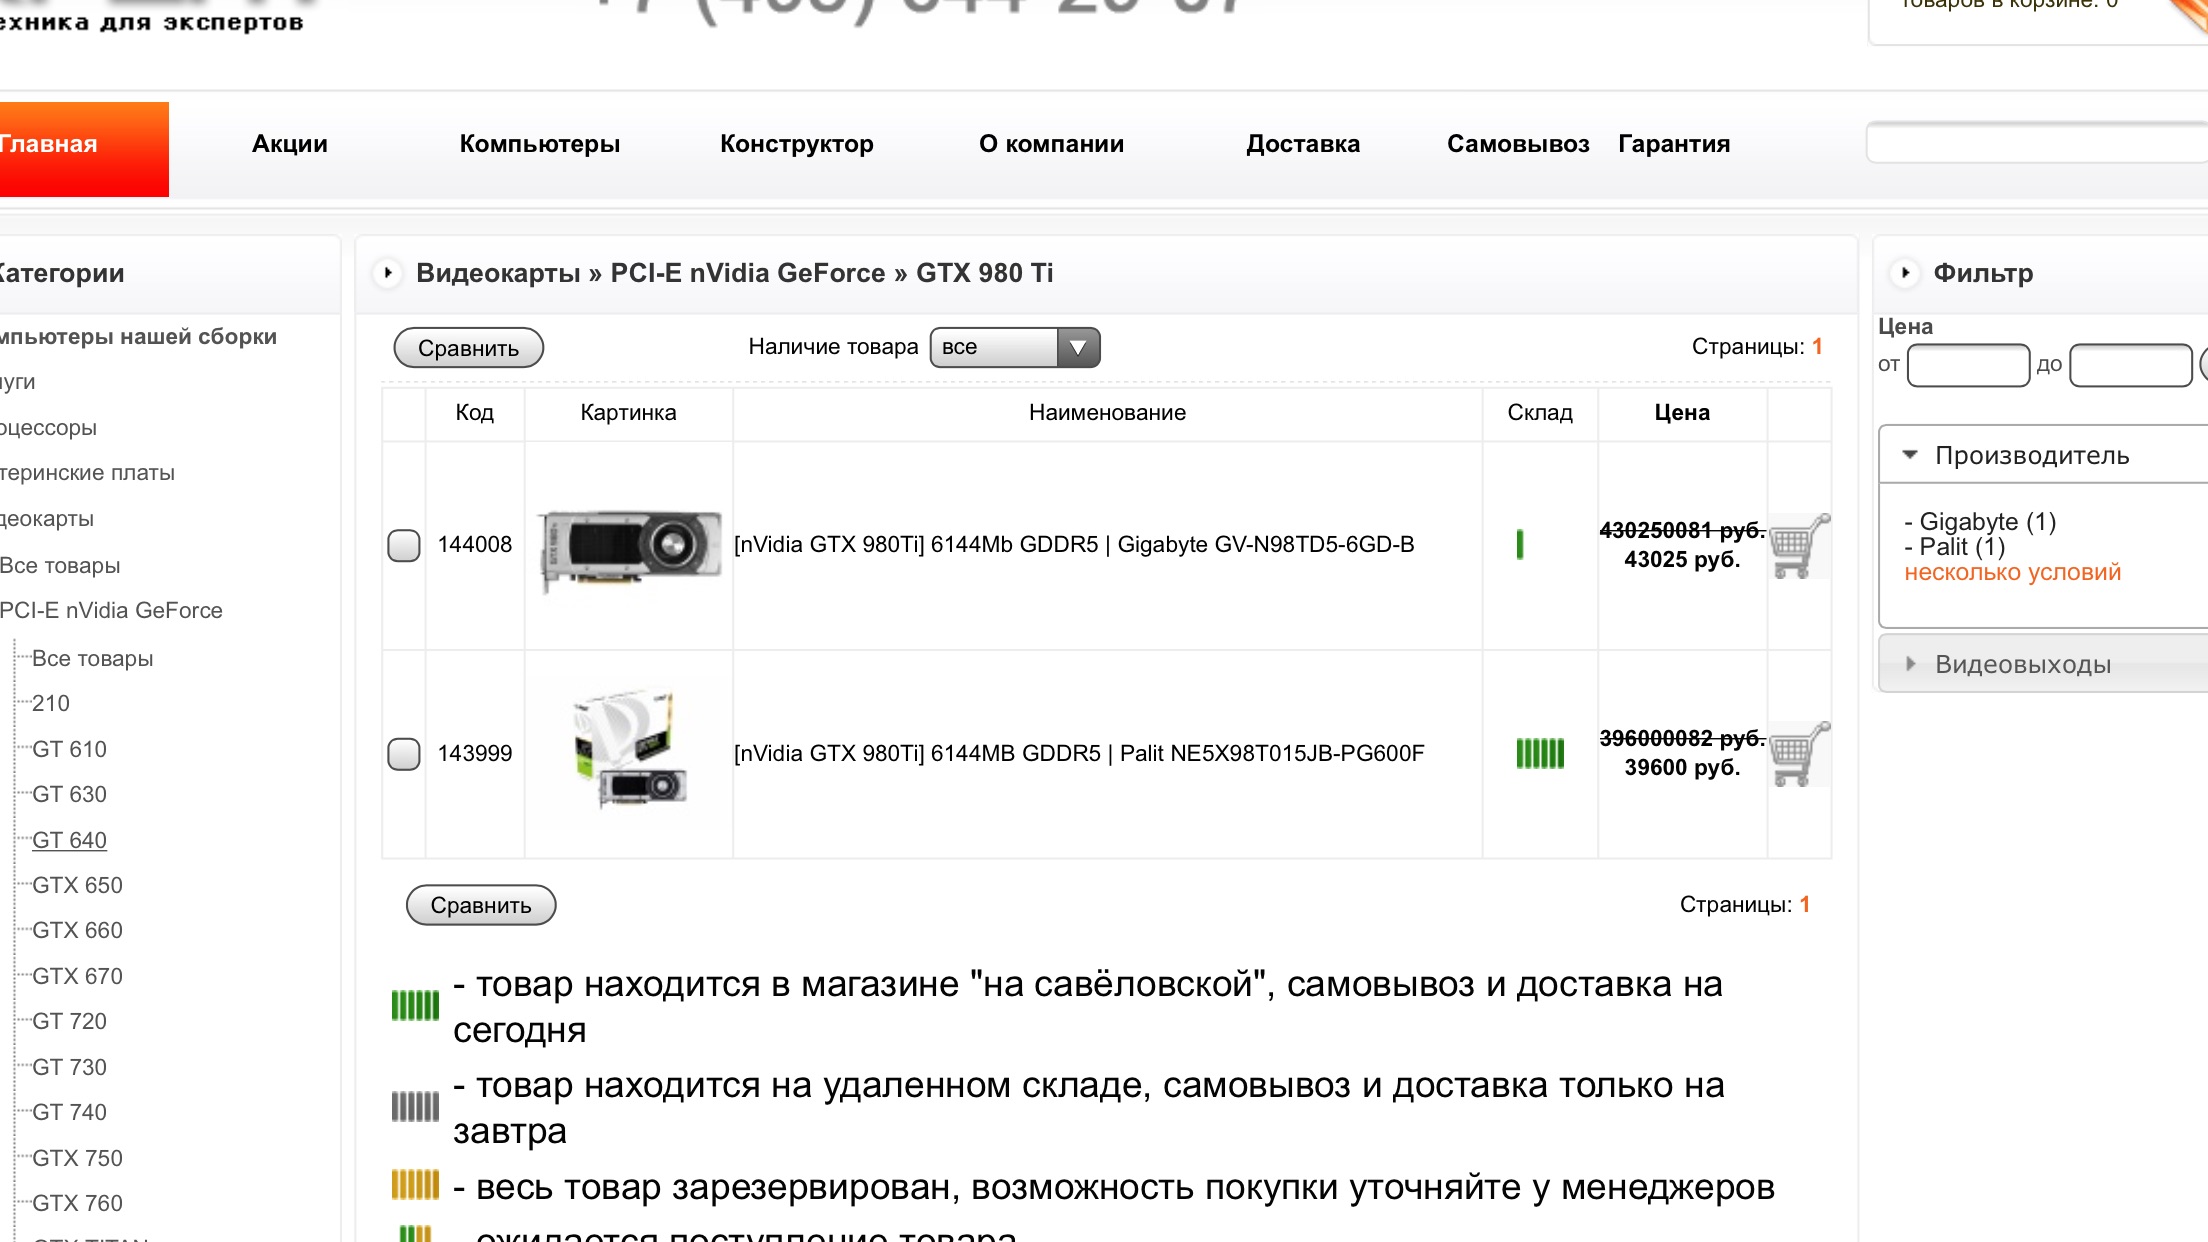Viewport: 2208px width, 1242px height.
Task: Click the price 'от' input field
Action: tap(1967, 365)
